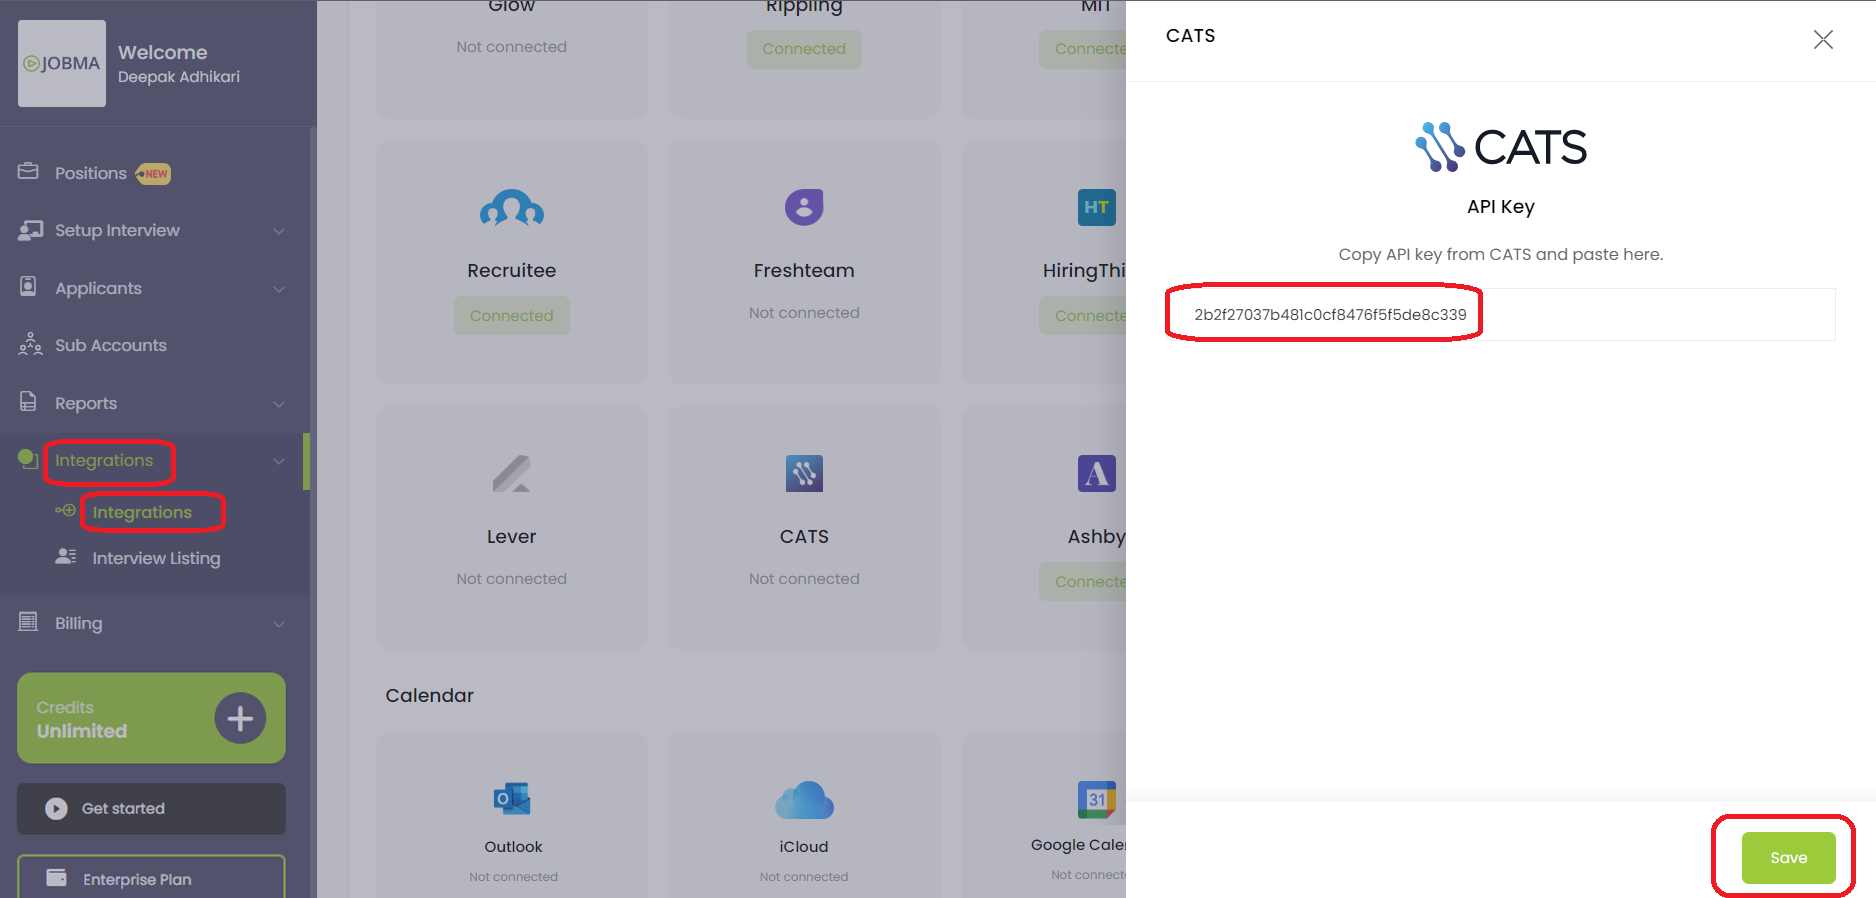Close the CATS panel

click(1823, 39)
